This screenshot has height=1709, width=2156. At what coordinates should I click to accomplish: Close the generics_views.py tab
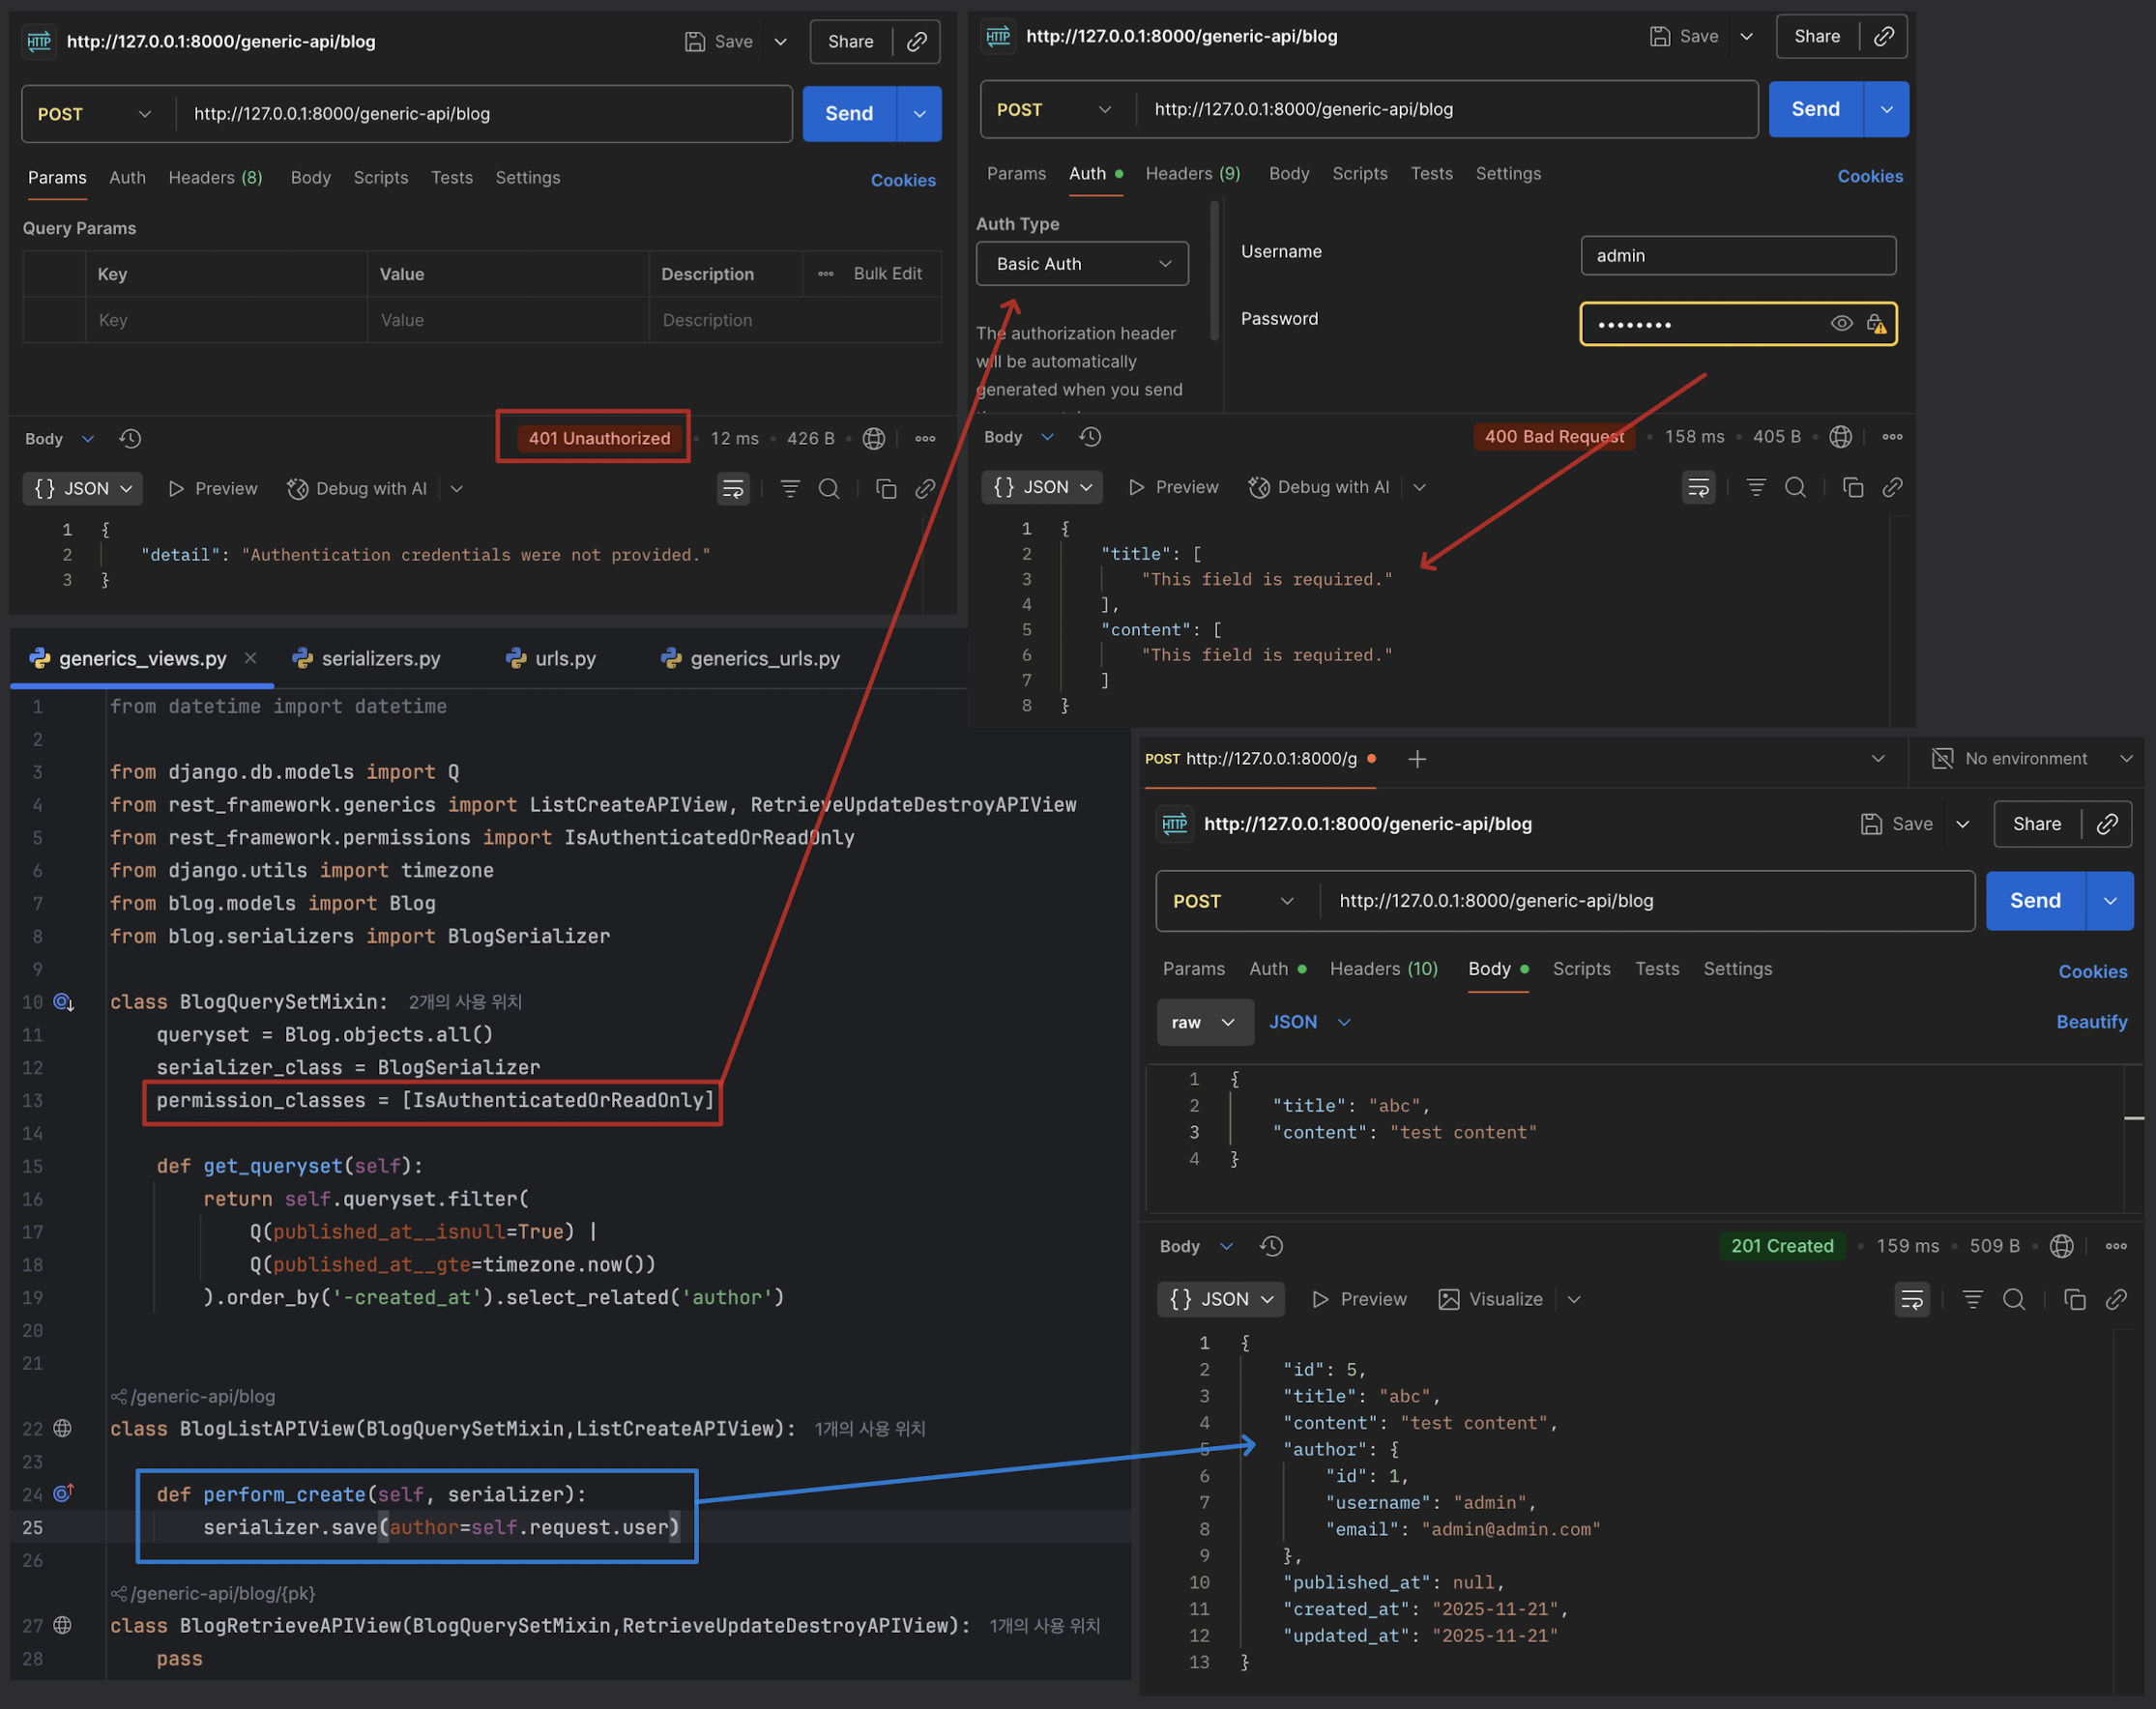coord(250,658)
